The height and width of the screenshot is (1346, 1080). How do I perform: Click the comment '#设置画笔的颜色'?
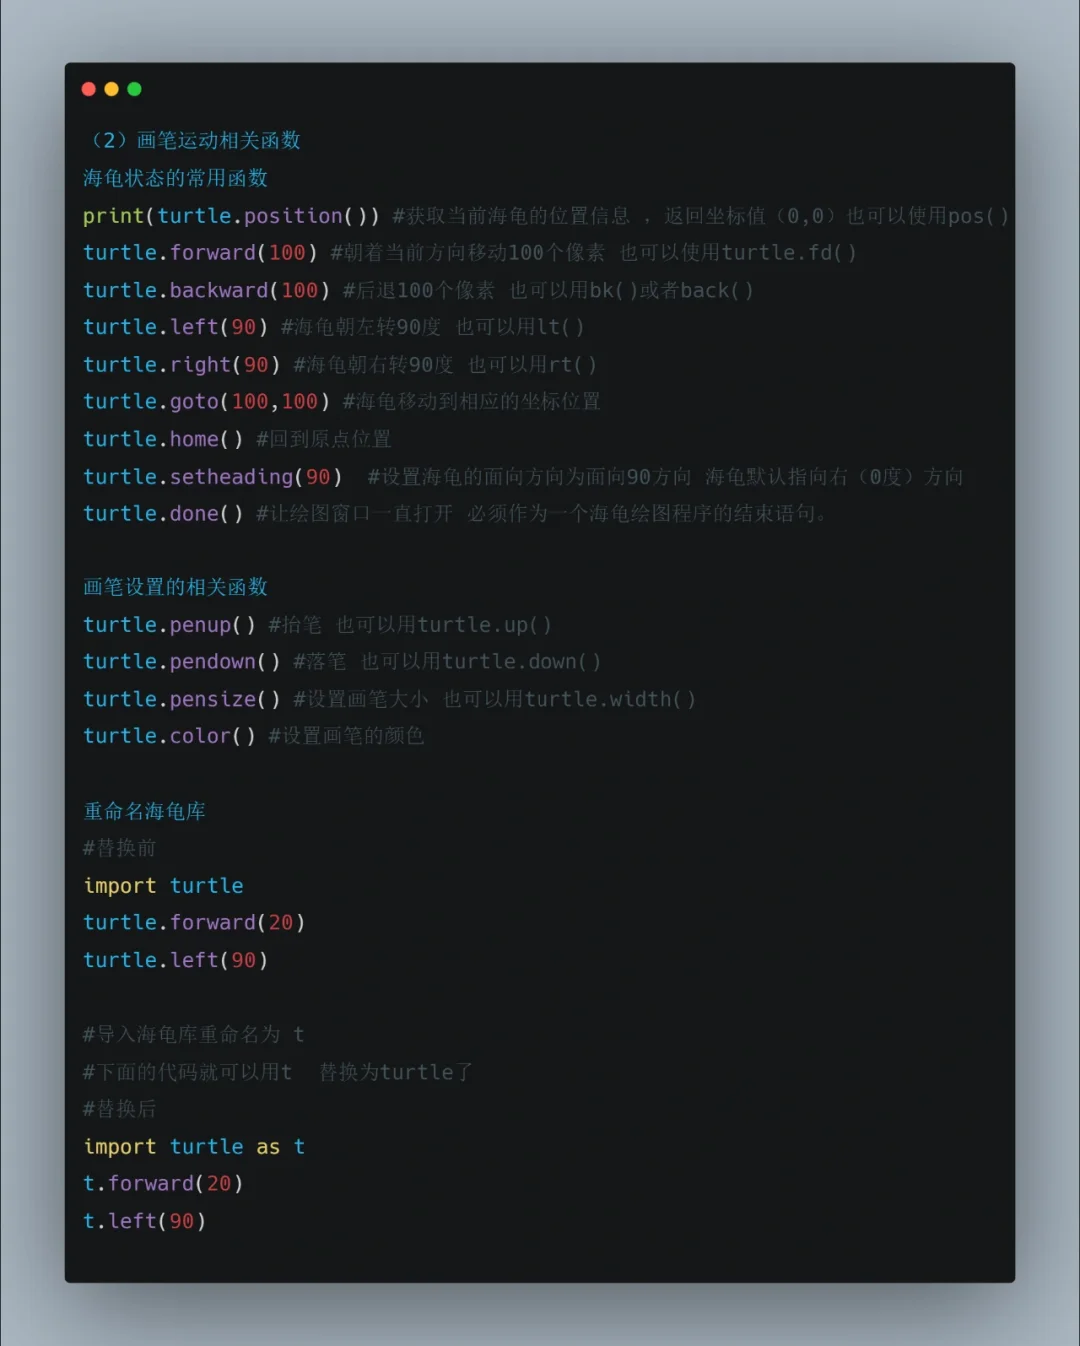pyautogui.click(x=346, y=736)
